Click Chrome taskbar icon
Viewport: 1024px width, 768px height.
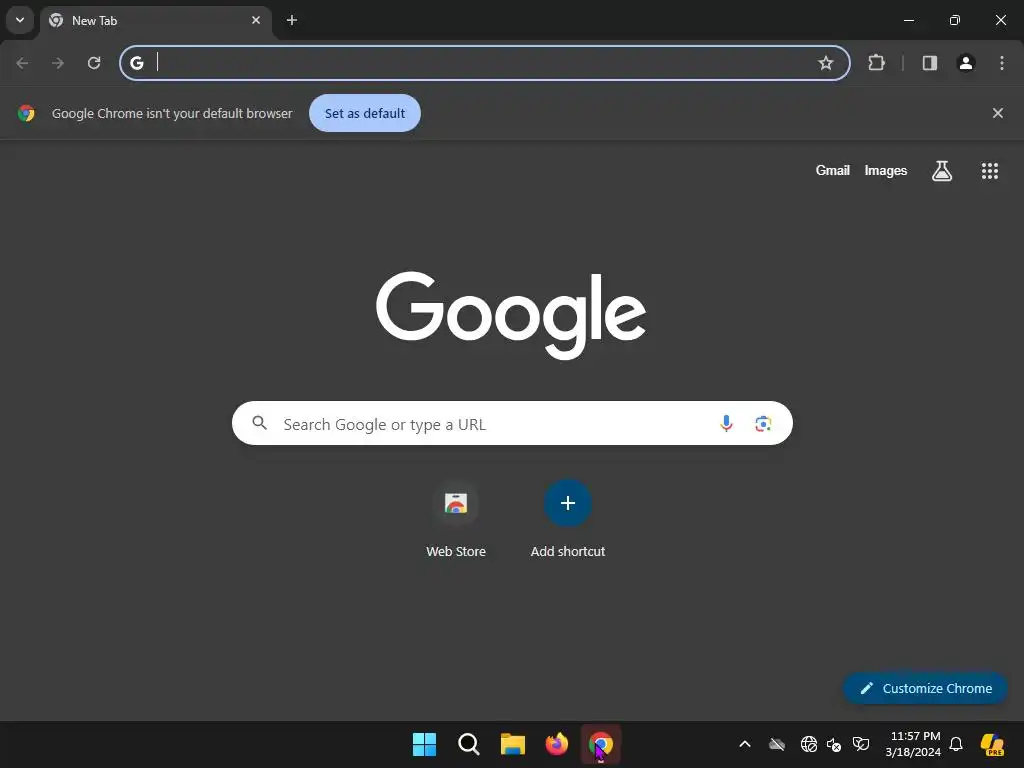click(601, 744)
